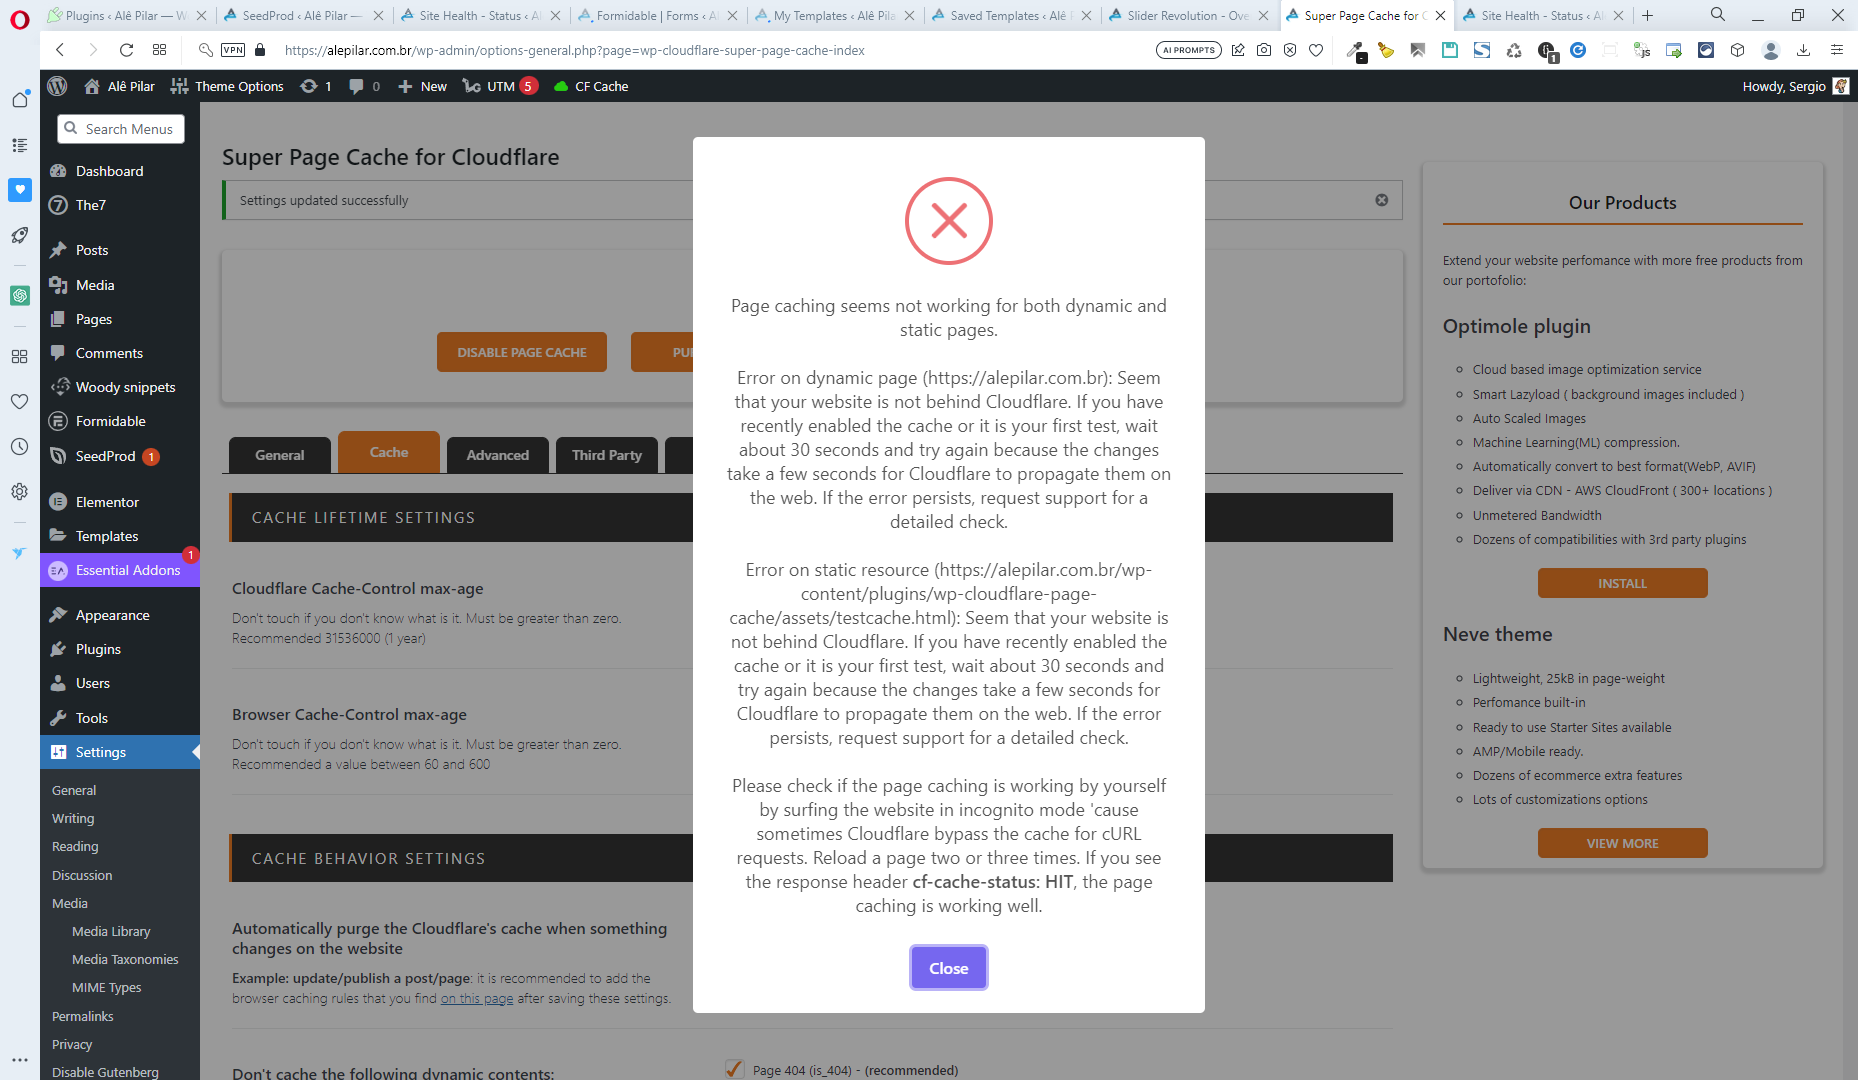Open the Howdy, Sergio account menu
The width and height of the screenshot is (1858, 1080).
(x=1795, y=86)
